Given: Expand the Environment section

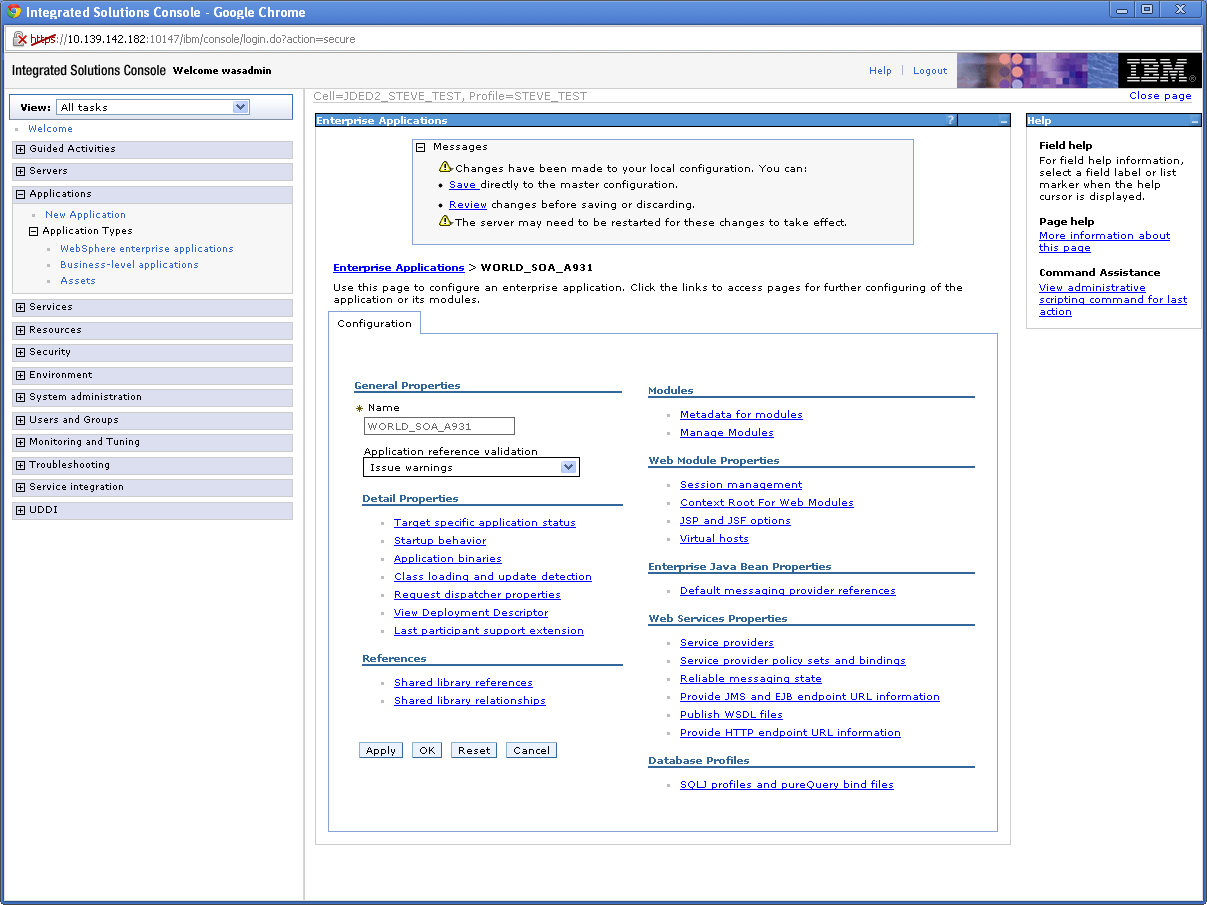Looking at the screenshot, I should (x=21, y=375).
